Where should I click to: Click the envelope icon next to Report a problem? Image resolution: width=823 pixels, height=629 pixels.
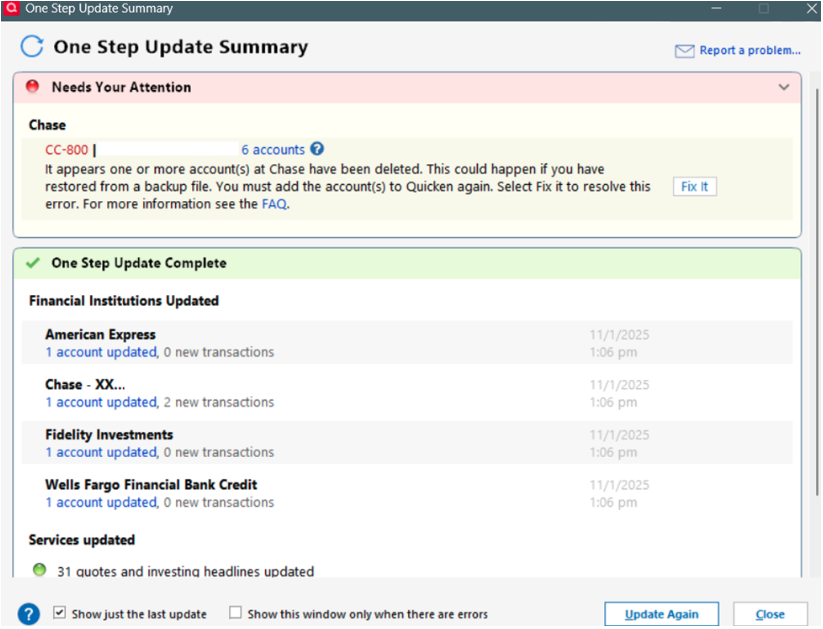click(x=684, y=51)
